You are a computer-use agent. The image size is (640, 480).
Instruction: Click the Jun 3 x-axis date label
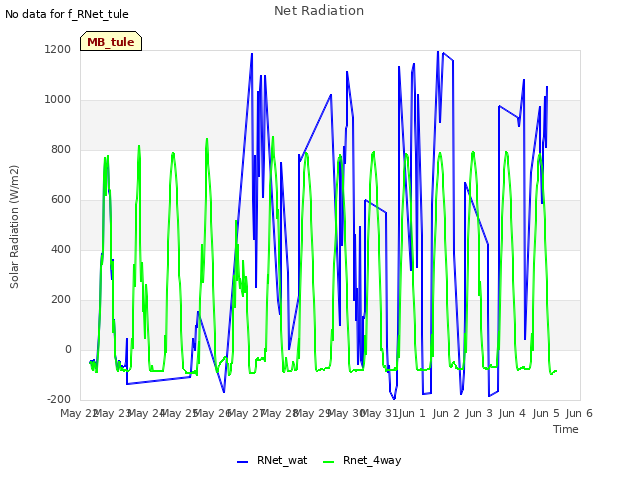pyautogui.click(x=479, y=413)
